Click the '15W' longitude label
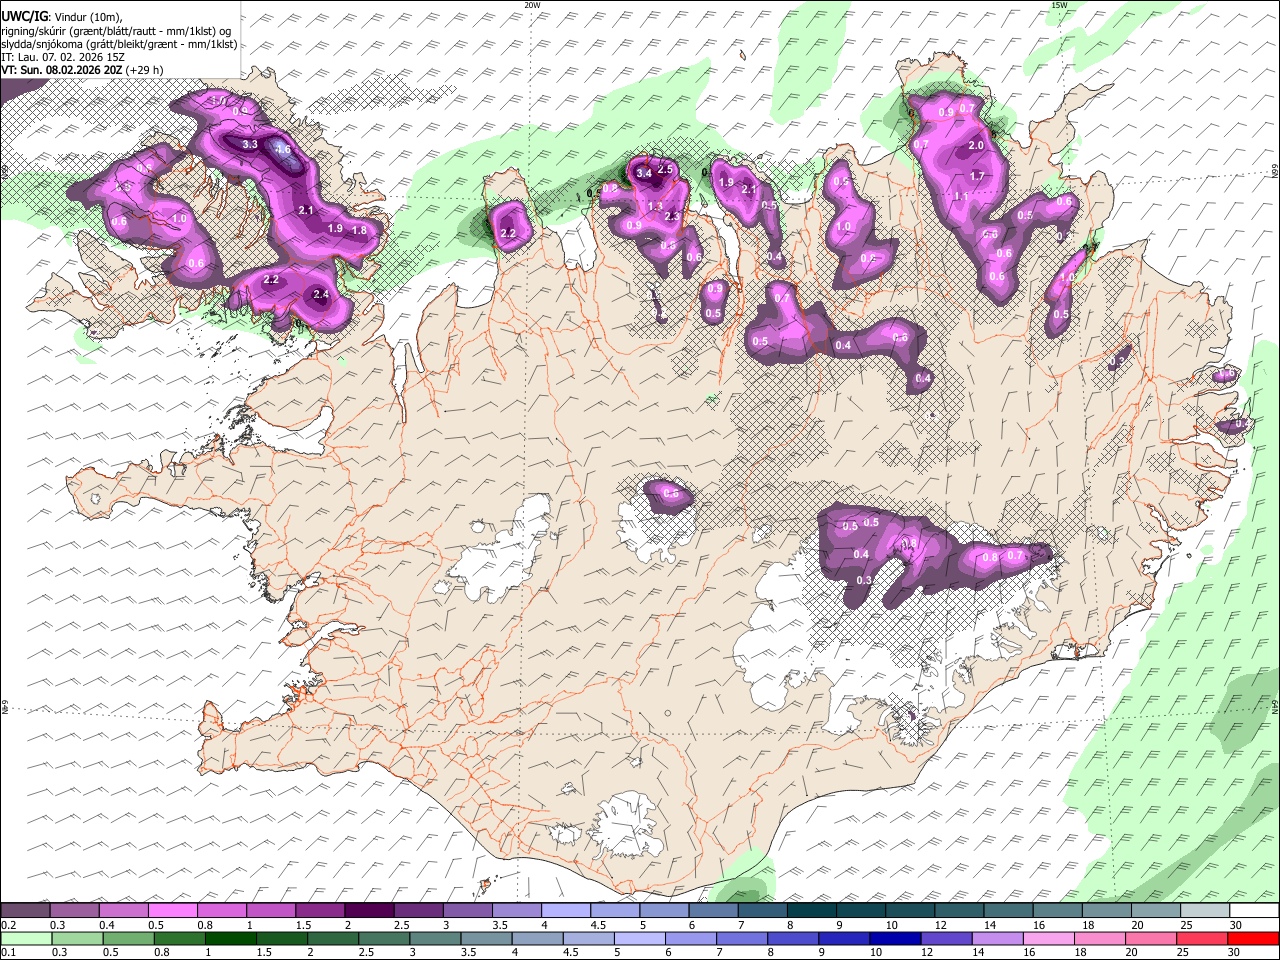 point(1059,5)
